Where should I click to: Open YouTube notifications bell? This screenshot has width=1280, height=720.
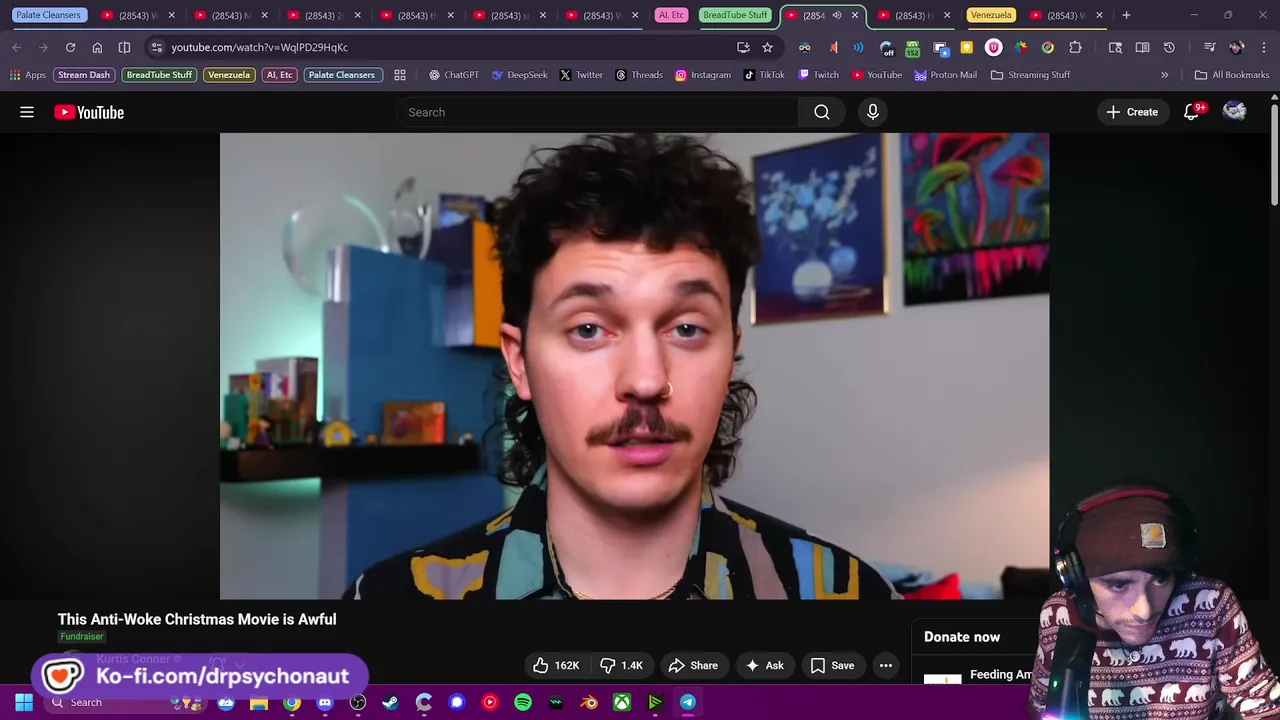1191,112
